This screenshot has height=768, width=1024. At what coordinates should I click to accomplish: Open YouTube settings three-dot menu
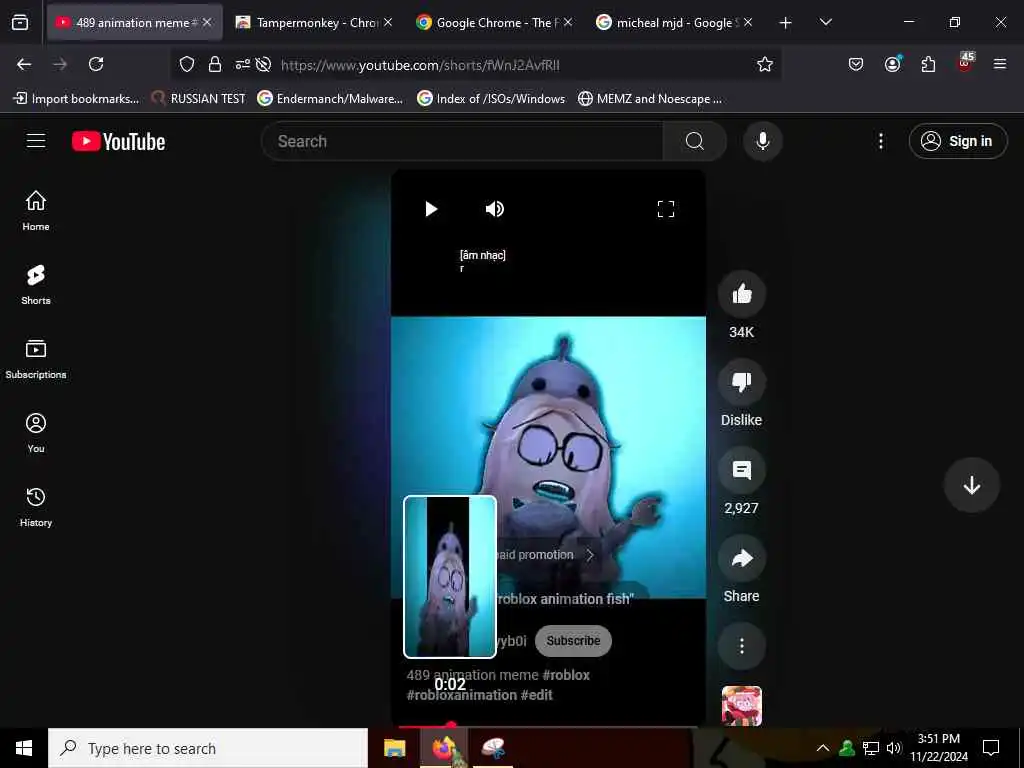[x=880, y=141]
